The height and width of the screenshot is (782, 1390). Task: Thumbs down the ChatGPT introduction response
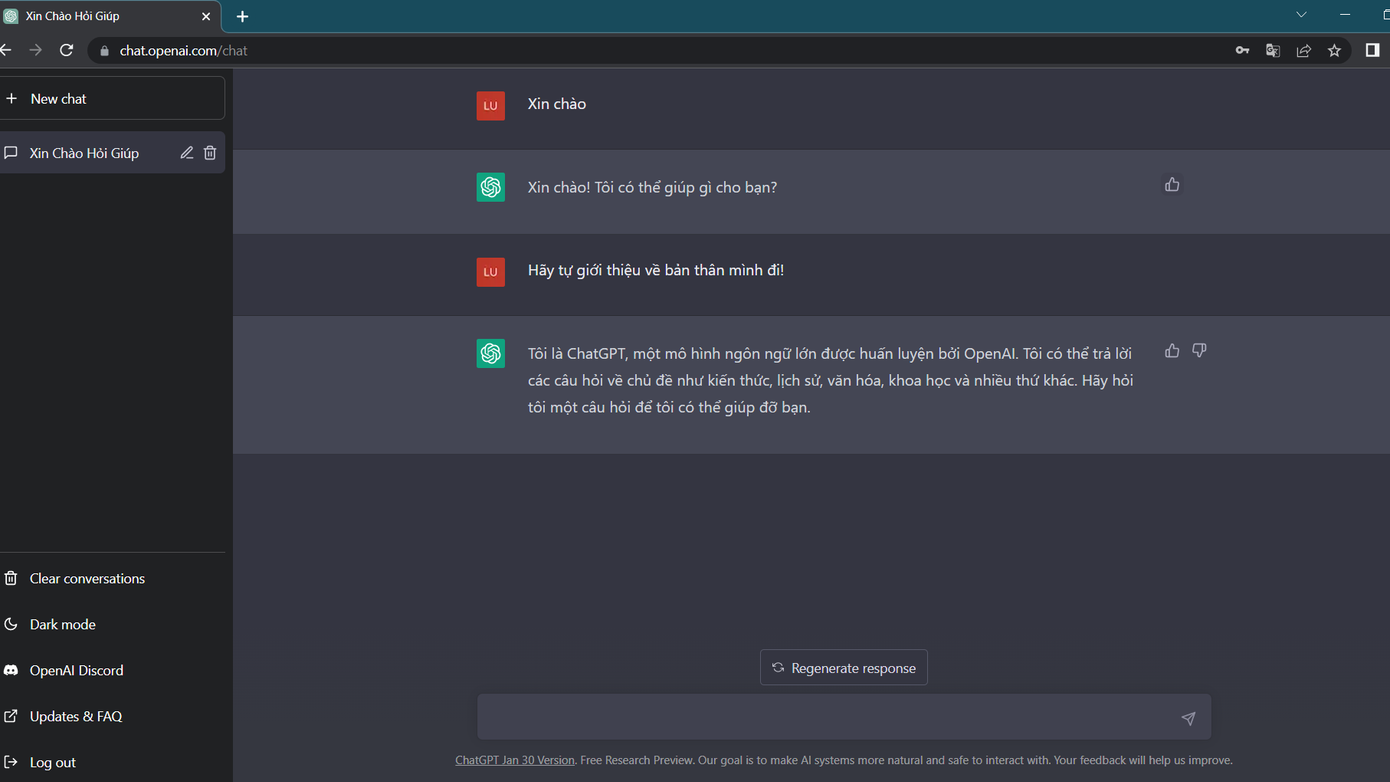pyautogui.click(x=1199, y=351)
